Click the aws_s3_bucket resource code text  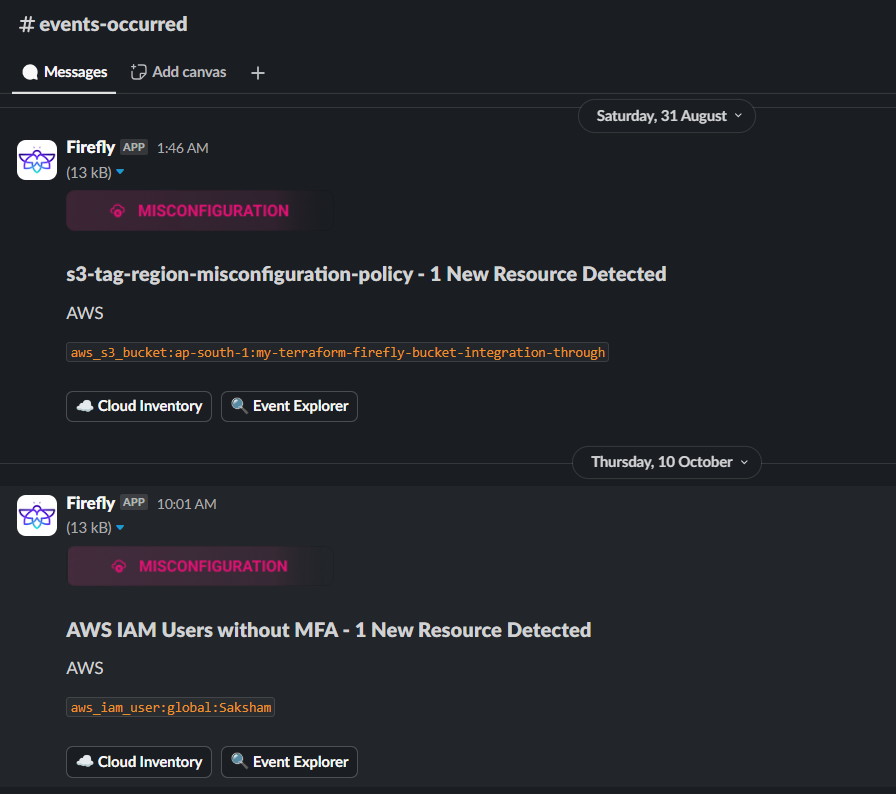[337, 352]
